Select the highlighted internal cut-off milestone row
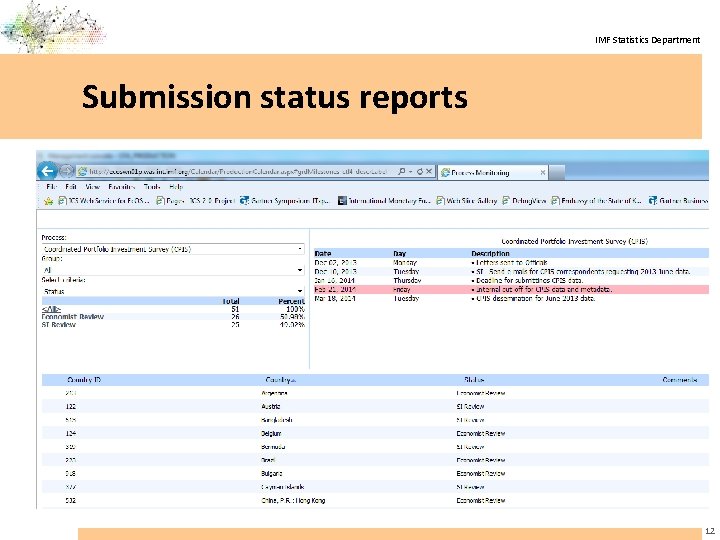The image size is (720, 540). (512, 289)
